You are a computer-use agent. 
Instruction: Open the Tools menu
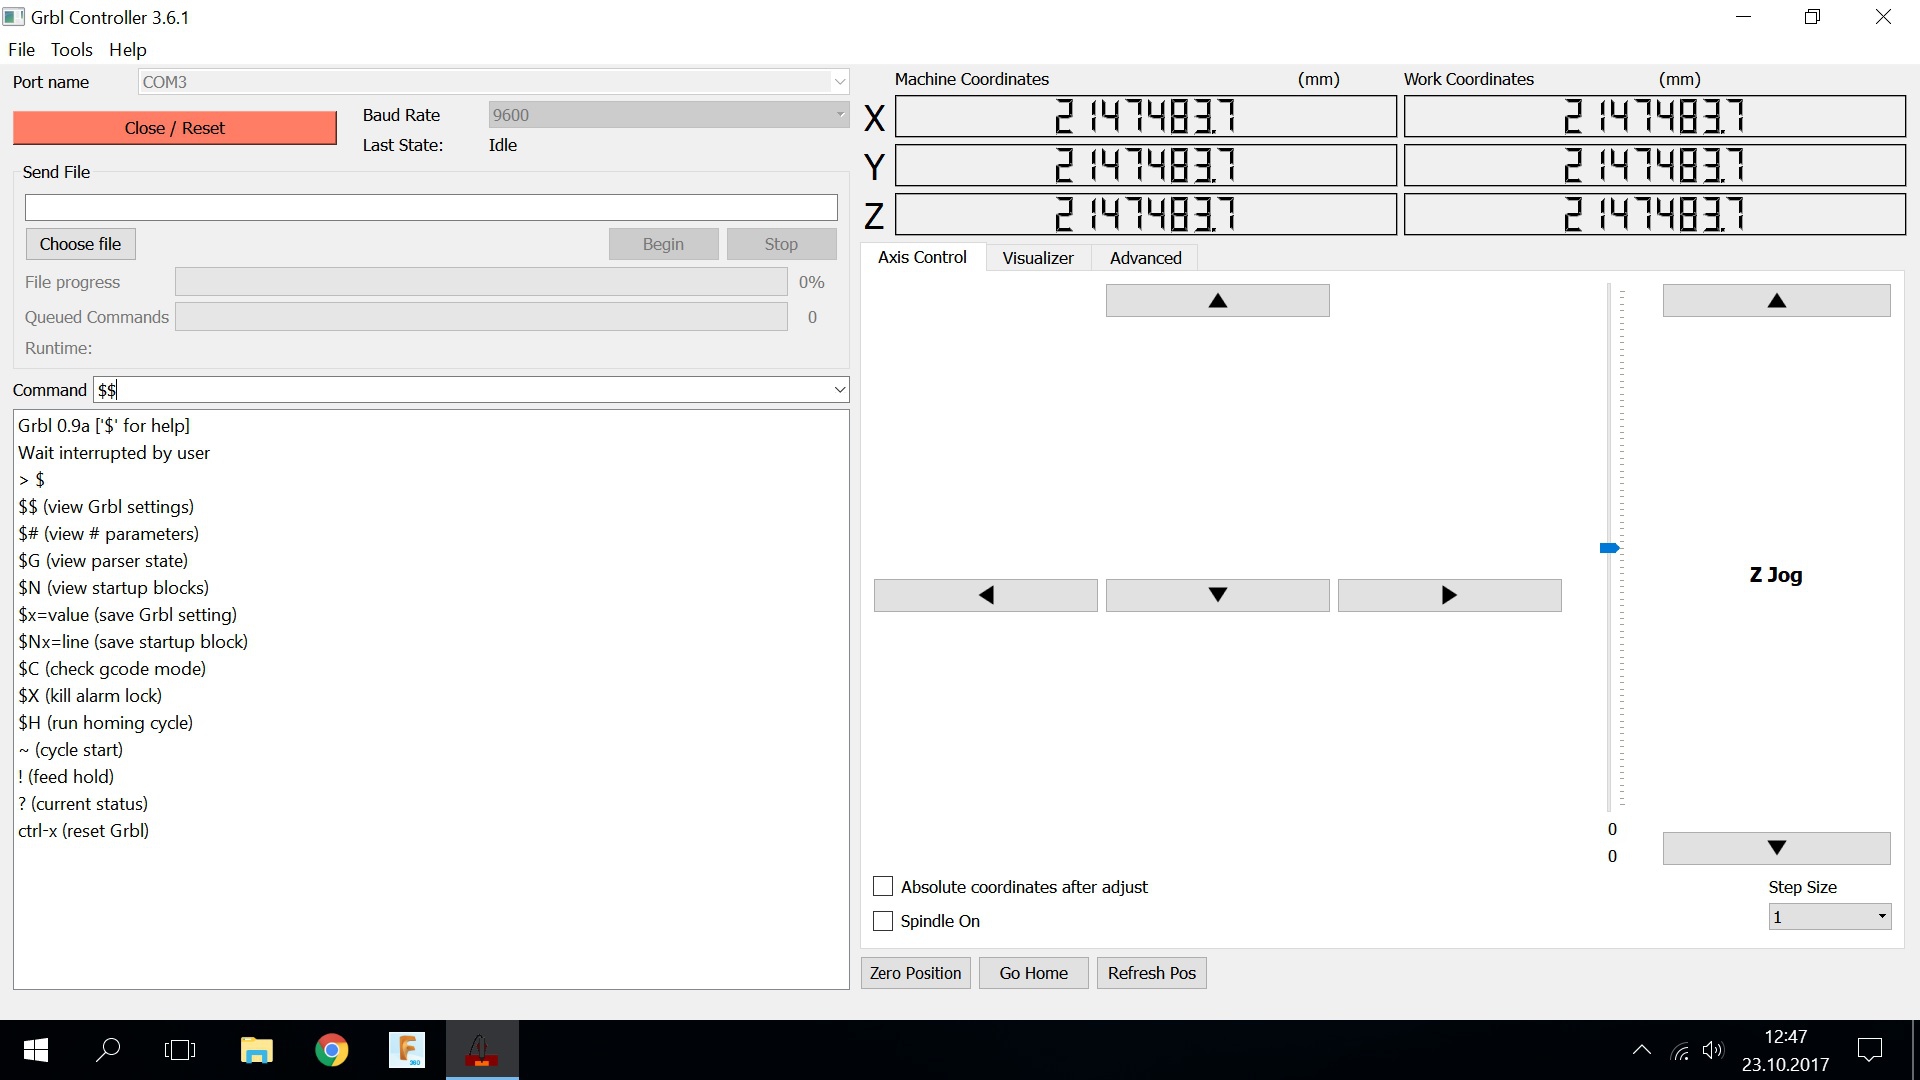click(70, 49)
